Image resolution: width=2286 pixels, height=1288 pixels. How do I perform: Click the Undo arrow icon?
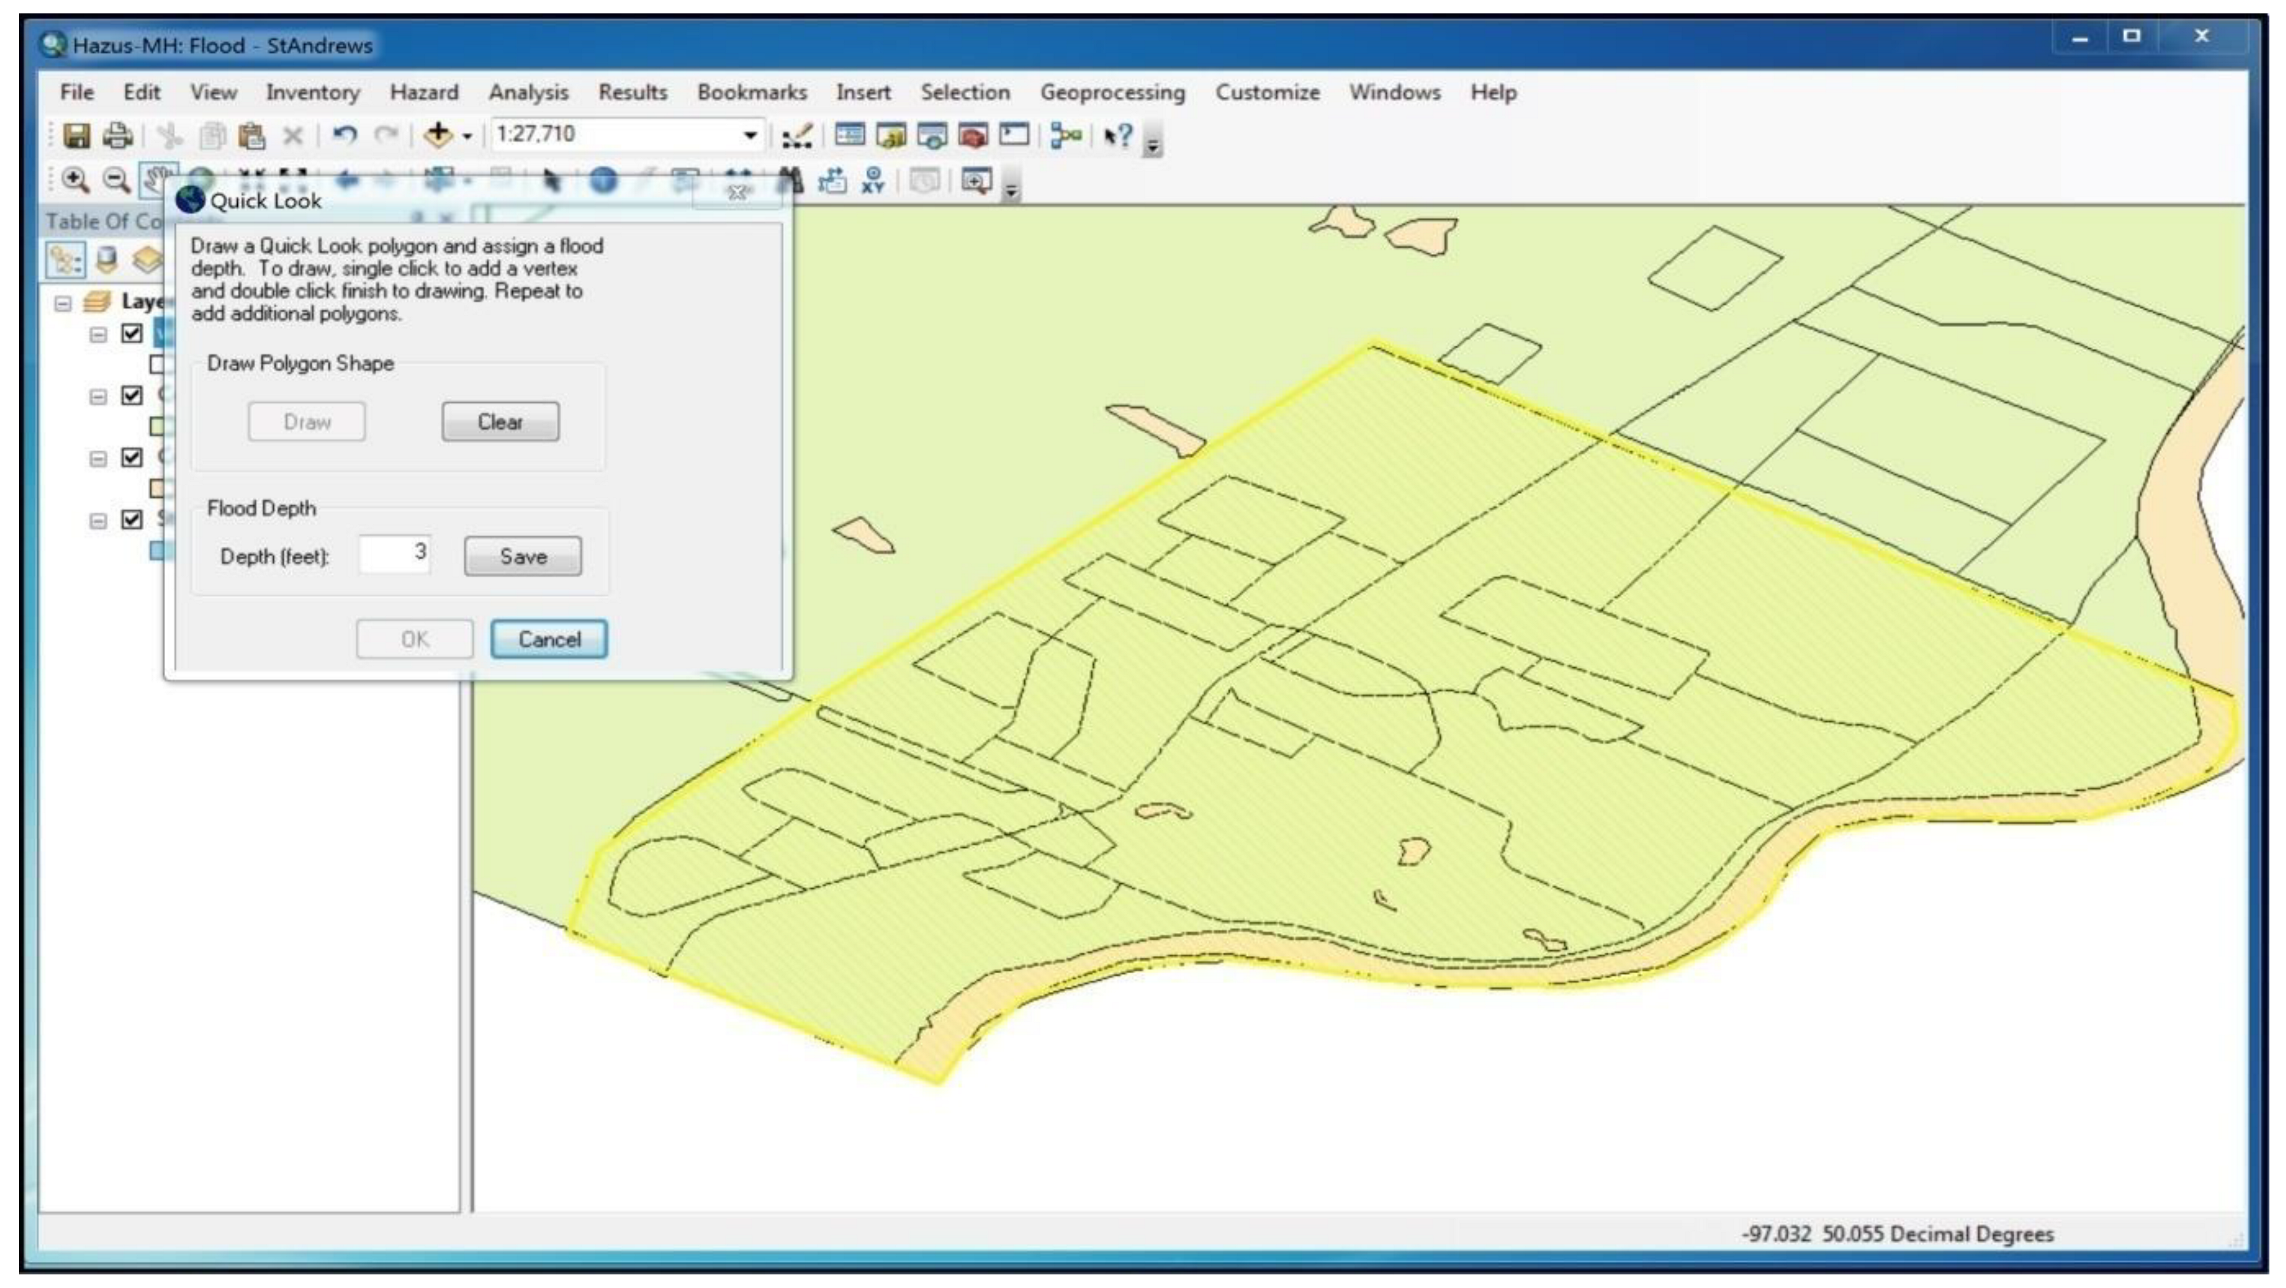point(345,135)
